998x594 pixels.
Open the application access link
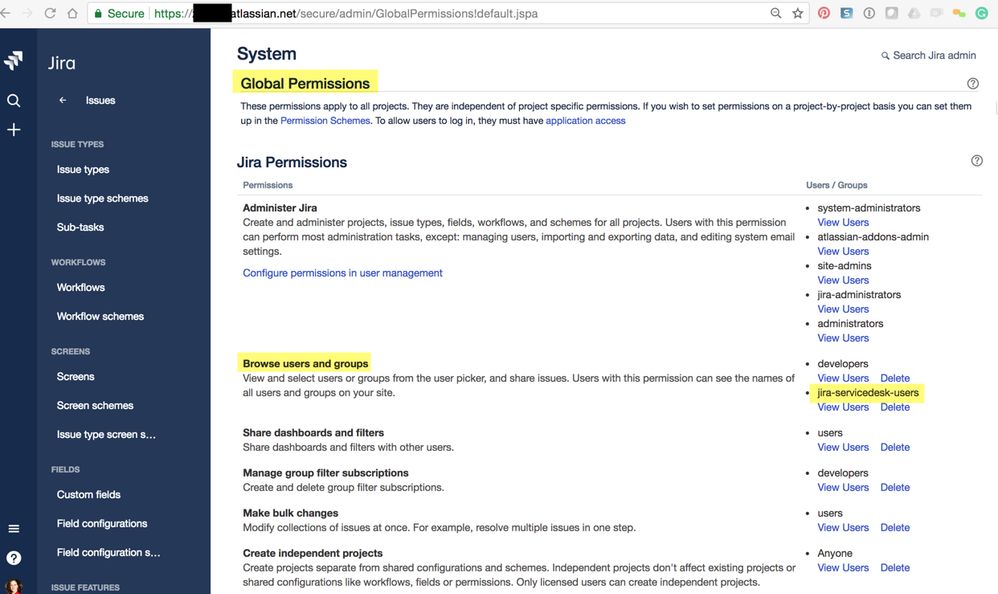(586, 120)
